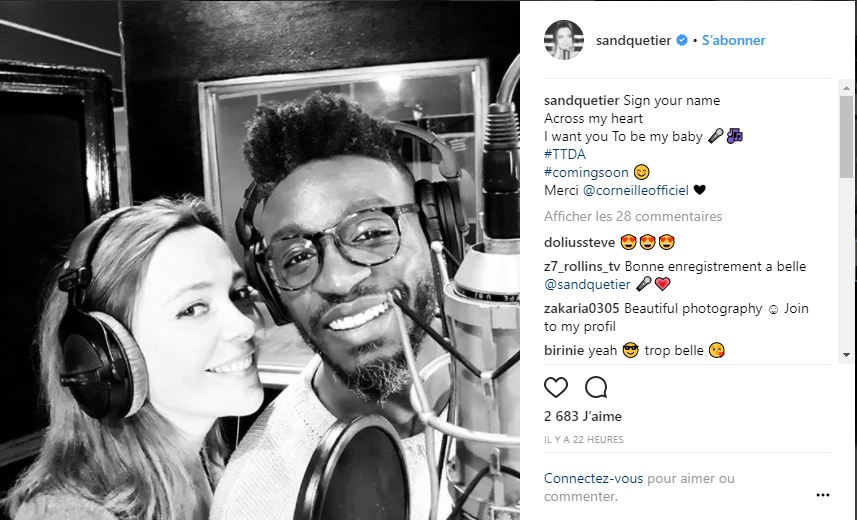Like the post with the heart icon

point(556,387)
